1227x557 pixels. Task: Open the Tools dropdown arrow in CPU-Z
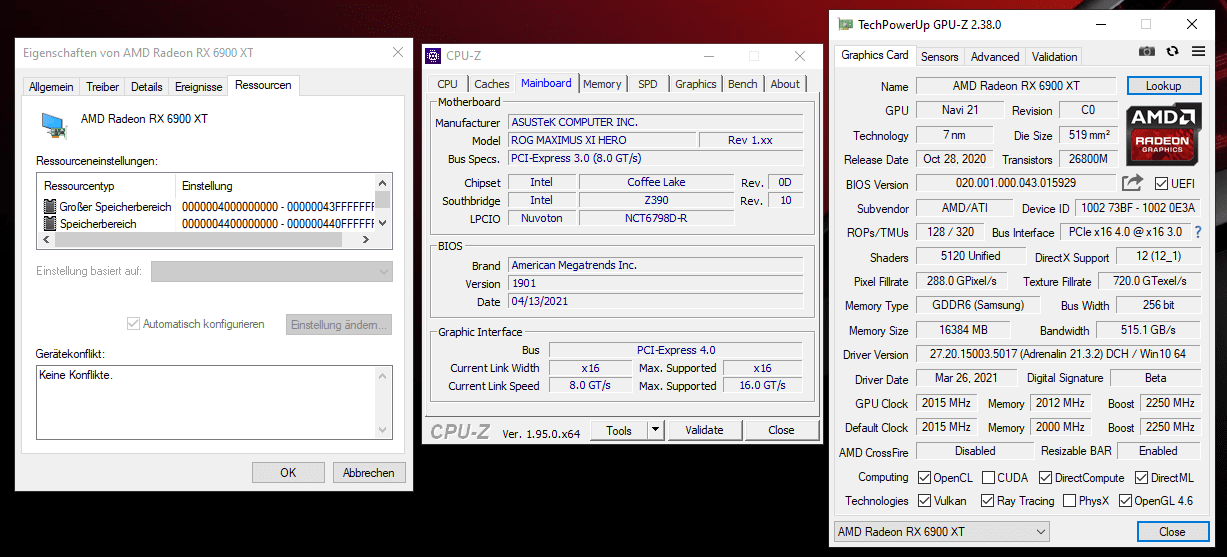(655, 430)
